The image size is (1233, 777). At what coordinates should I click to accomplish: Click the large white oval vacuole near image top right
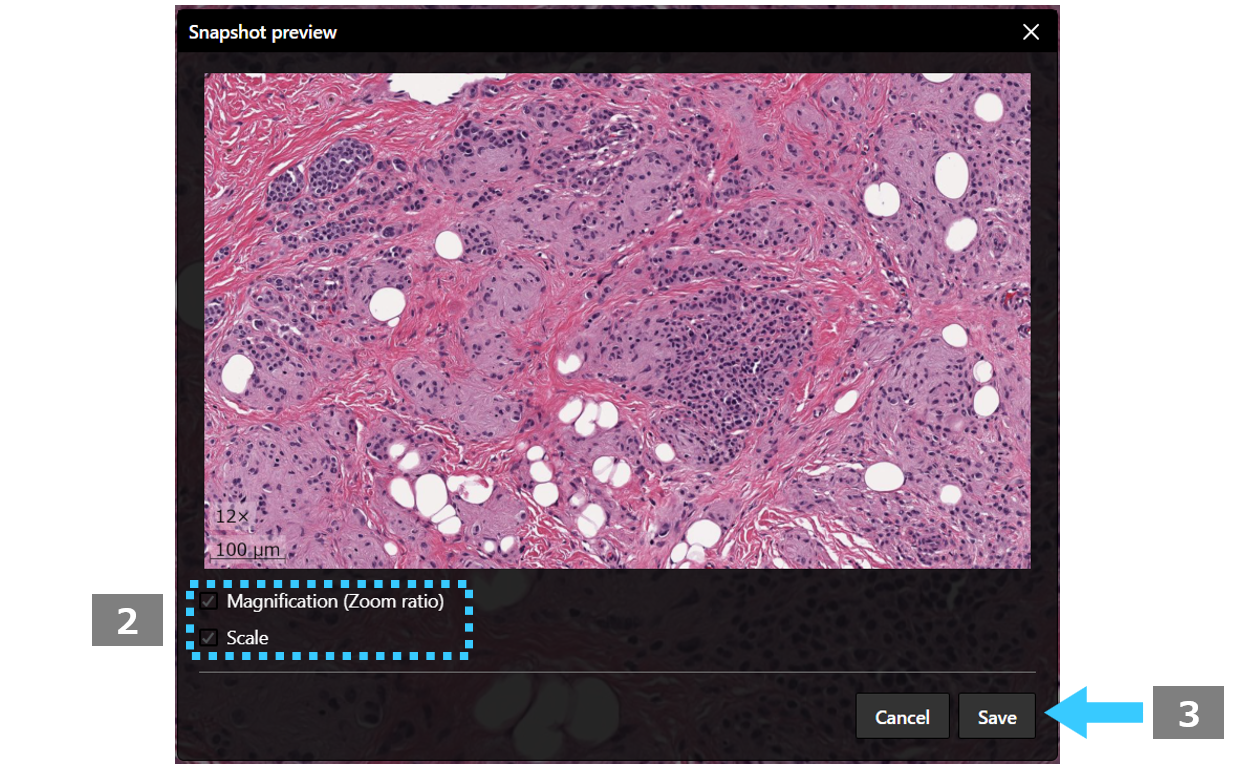pos(951,175)
